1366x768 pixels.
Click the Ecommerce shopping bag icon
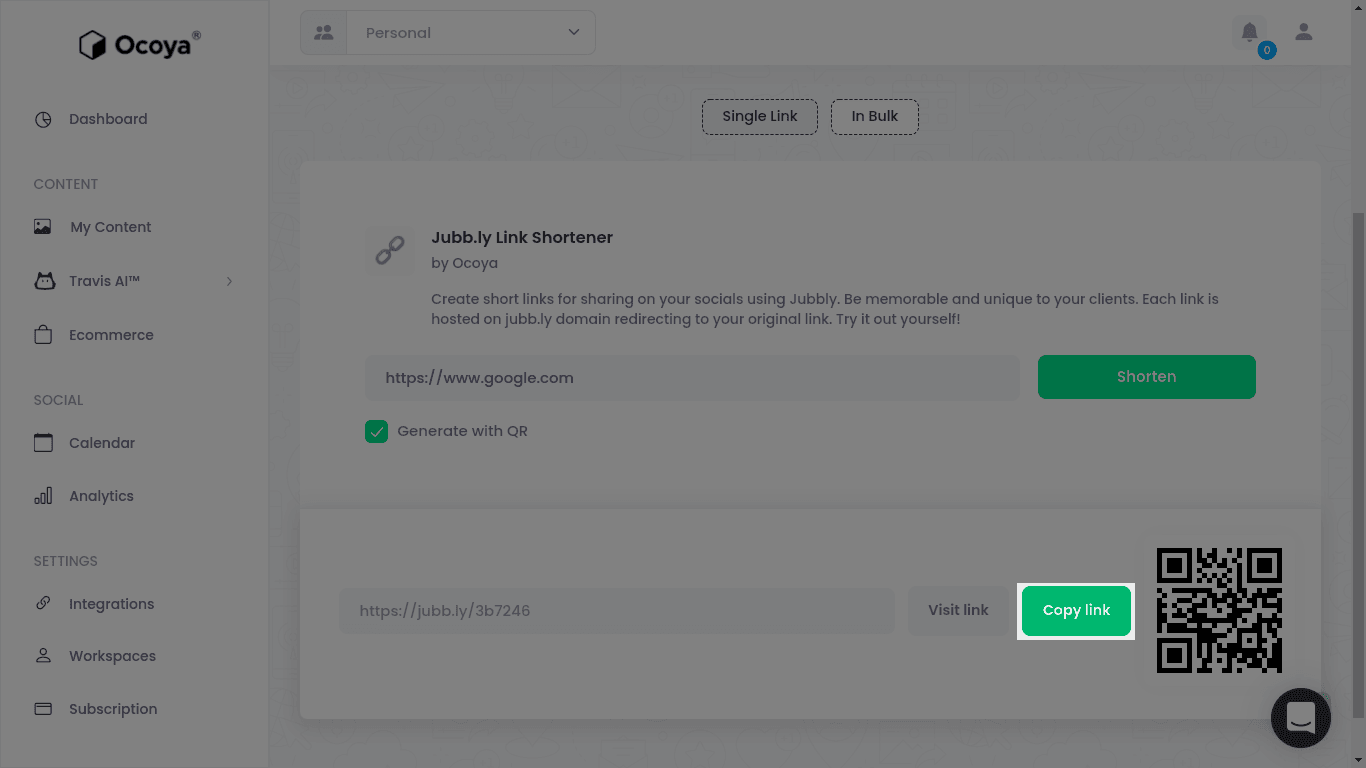pyautogui.click(x=43, y=335)
